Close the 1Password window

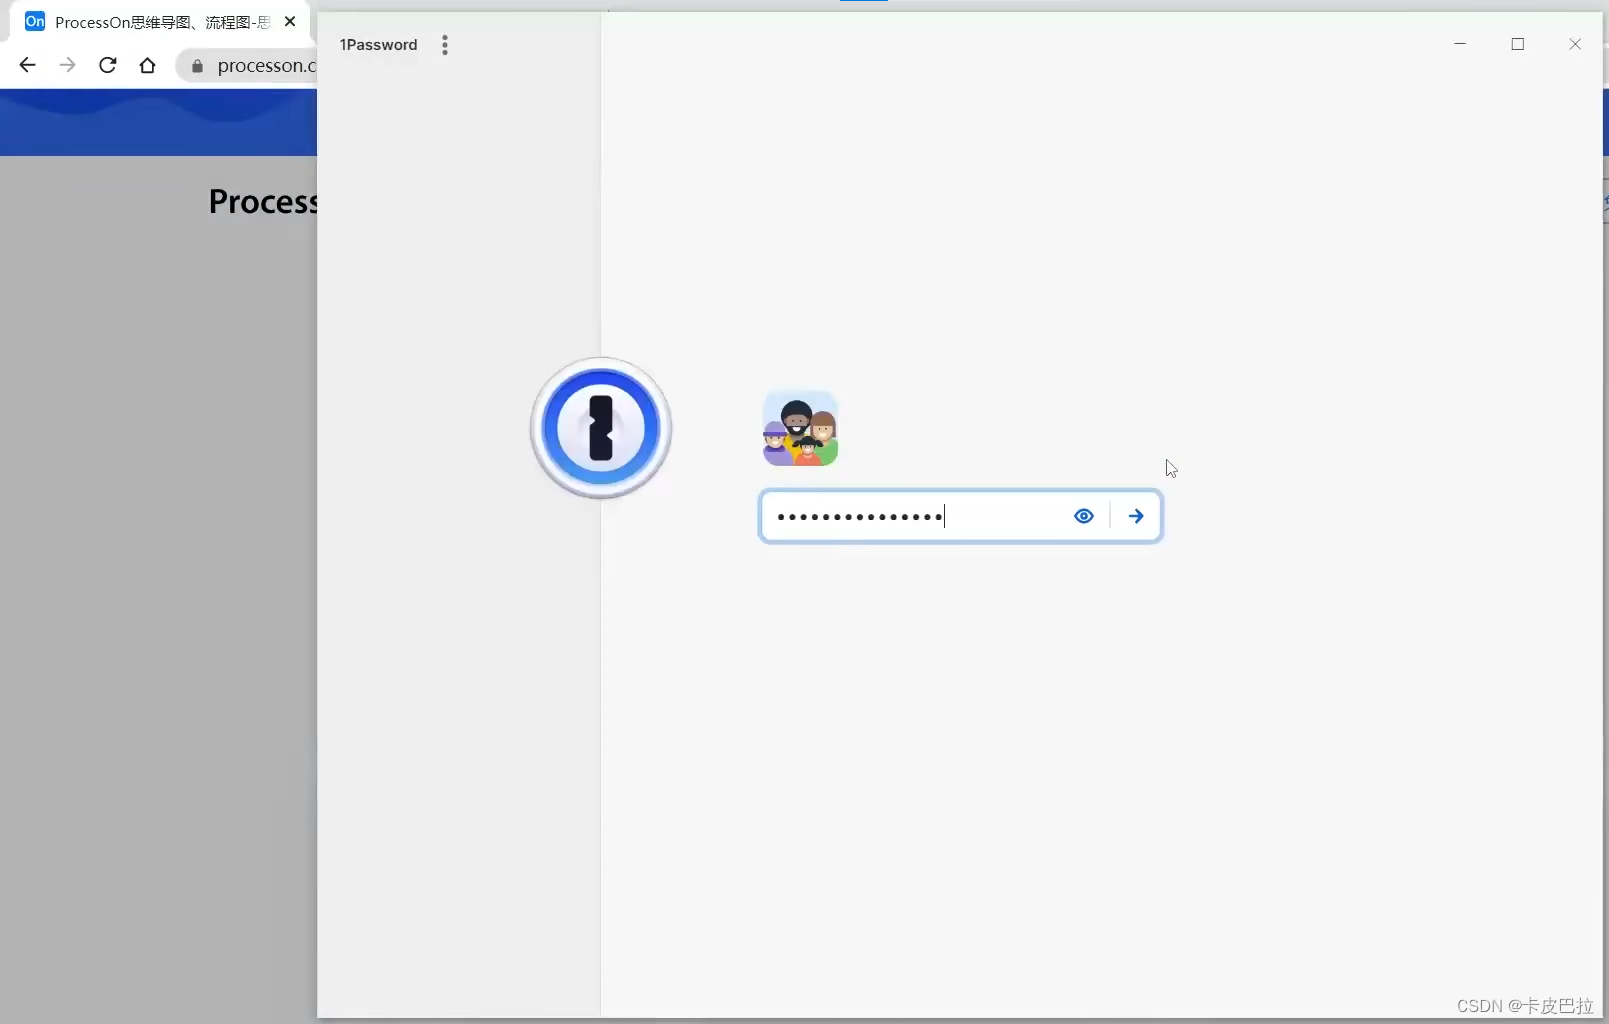[x=1575, y=44]
